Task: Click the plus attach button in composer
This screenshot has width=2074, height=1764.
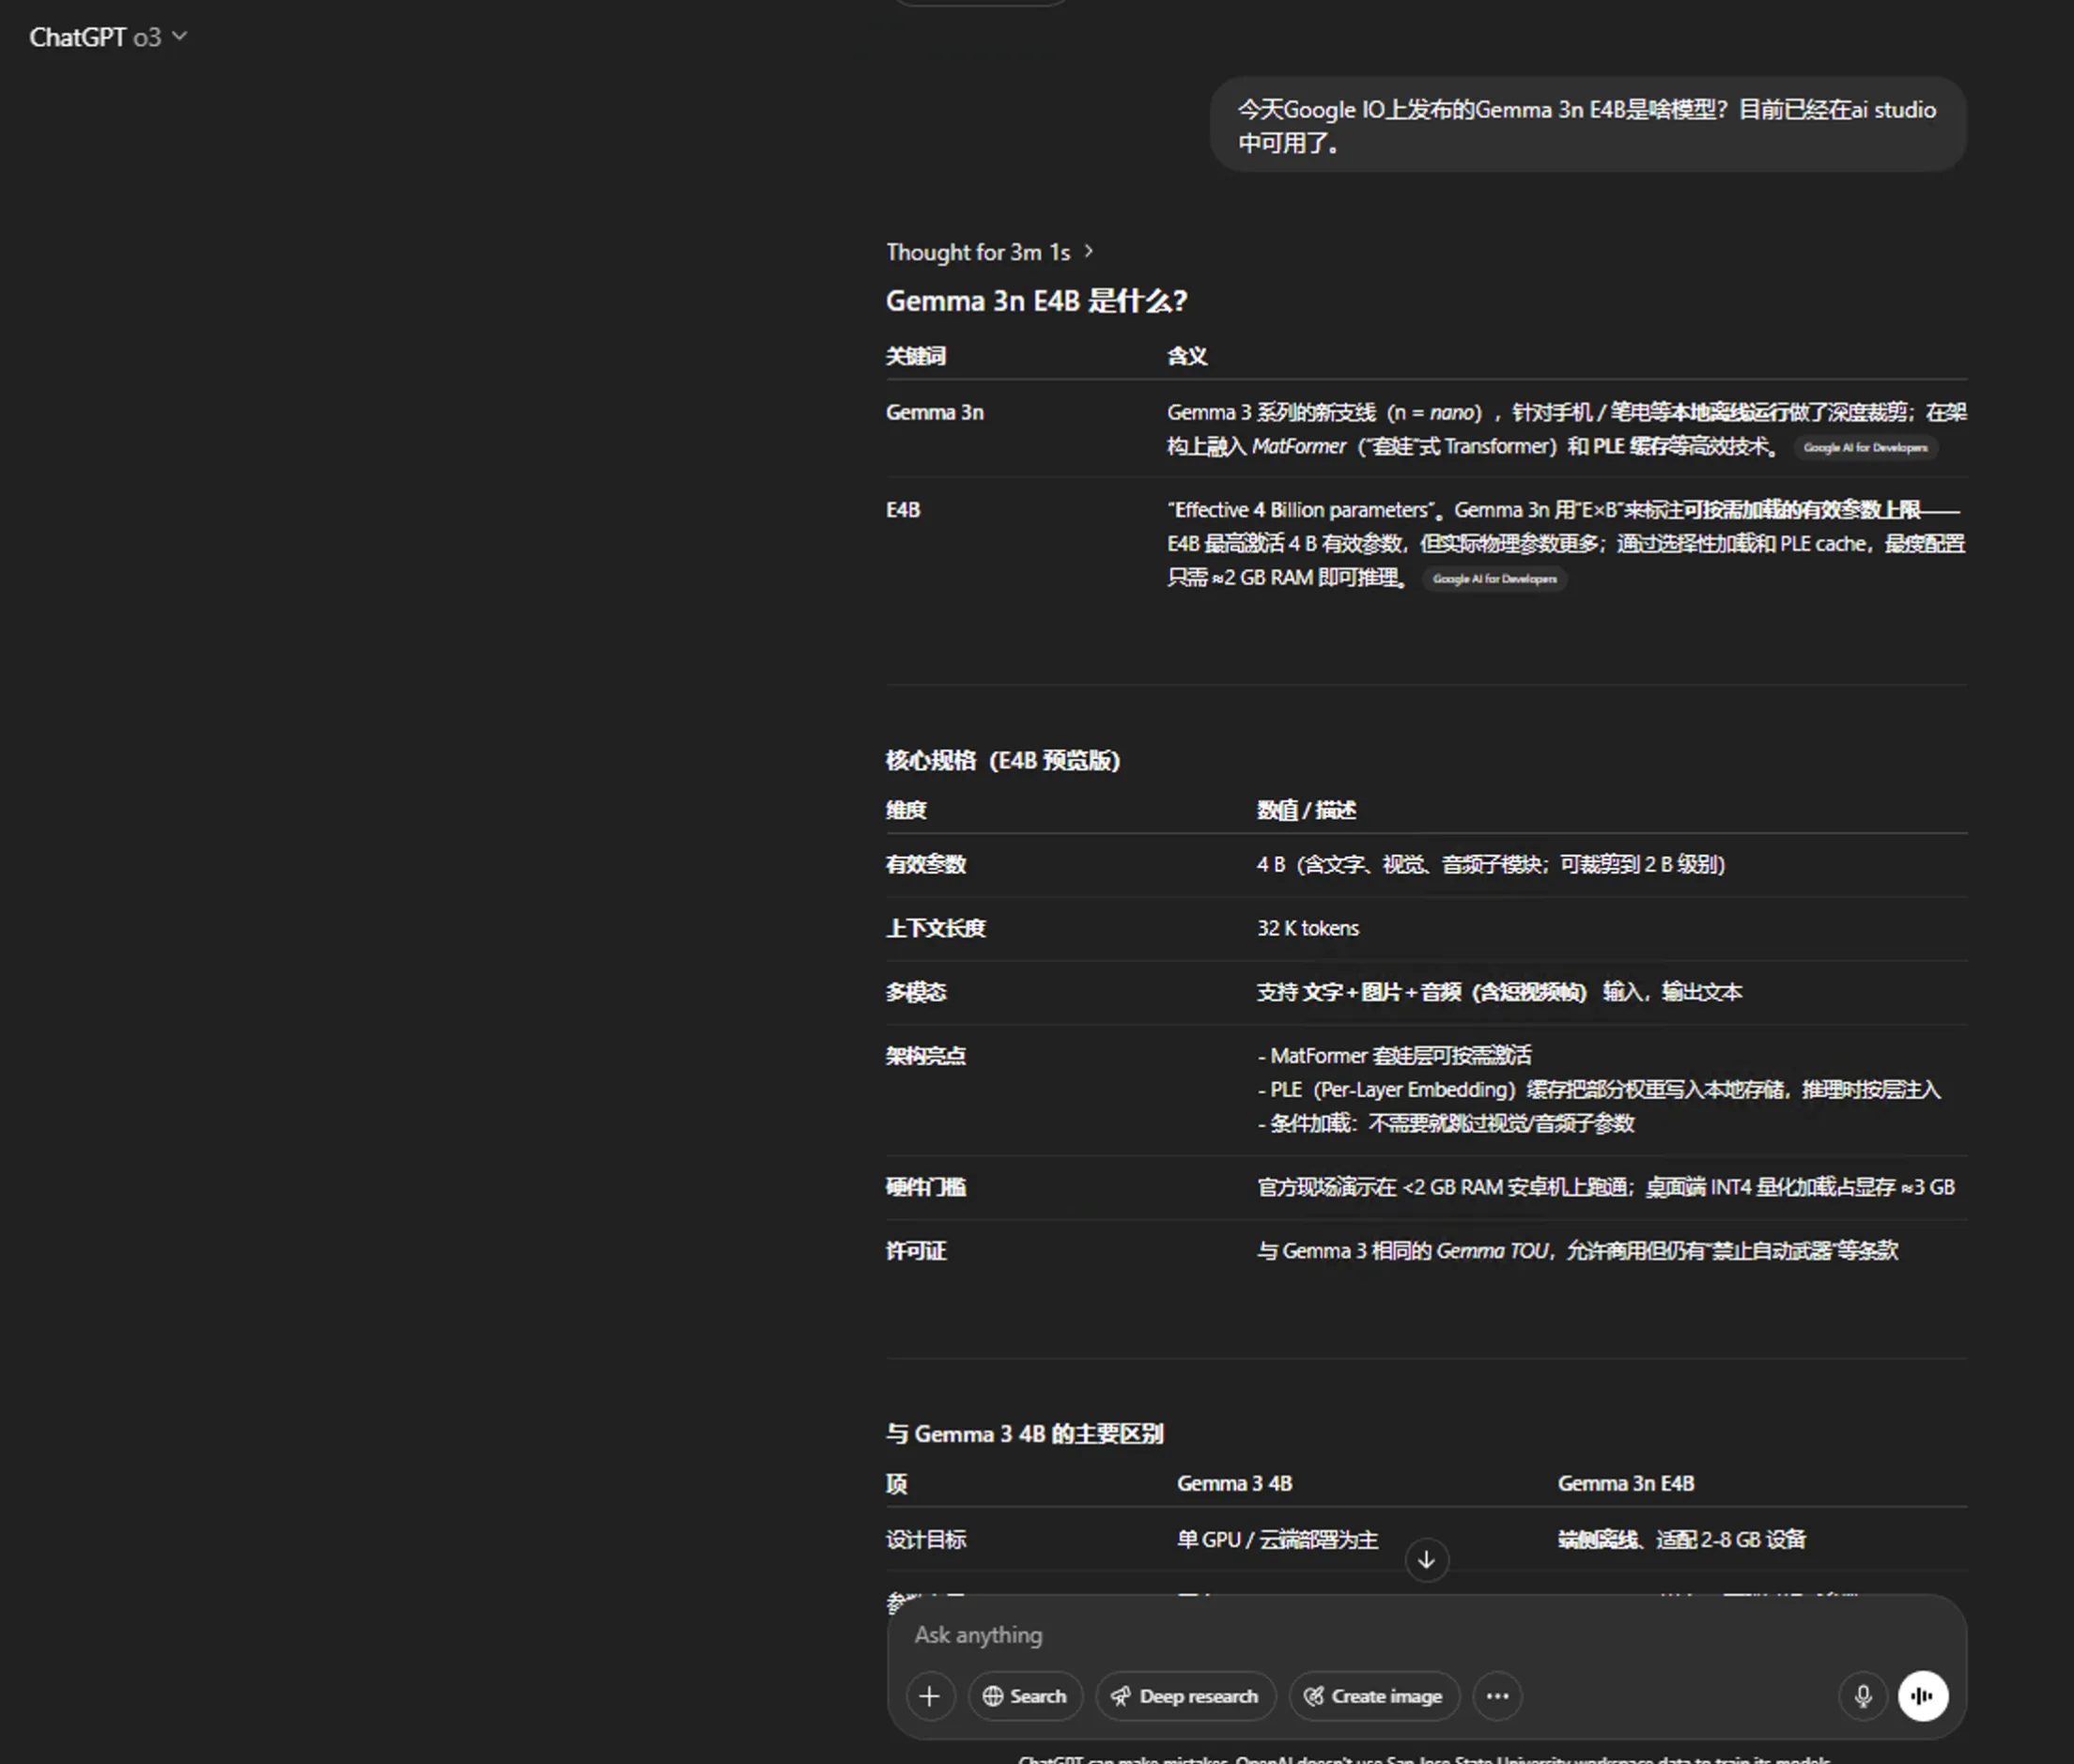Action: tap(930, 1696)
